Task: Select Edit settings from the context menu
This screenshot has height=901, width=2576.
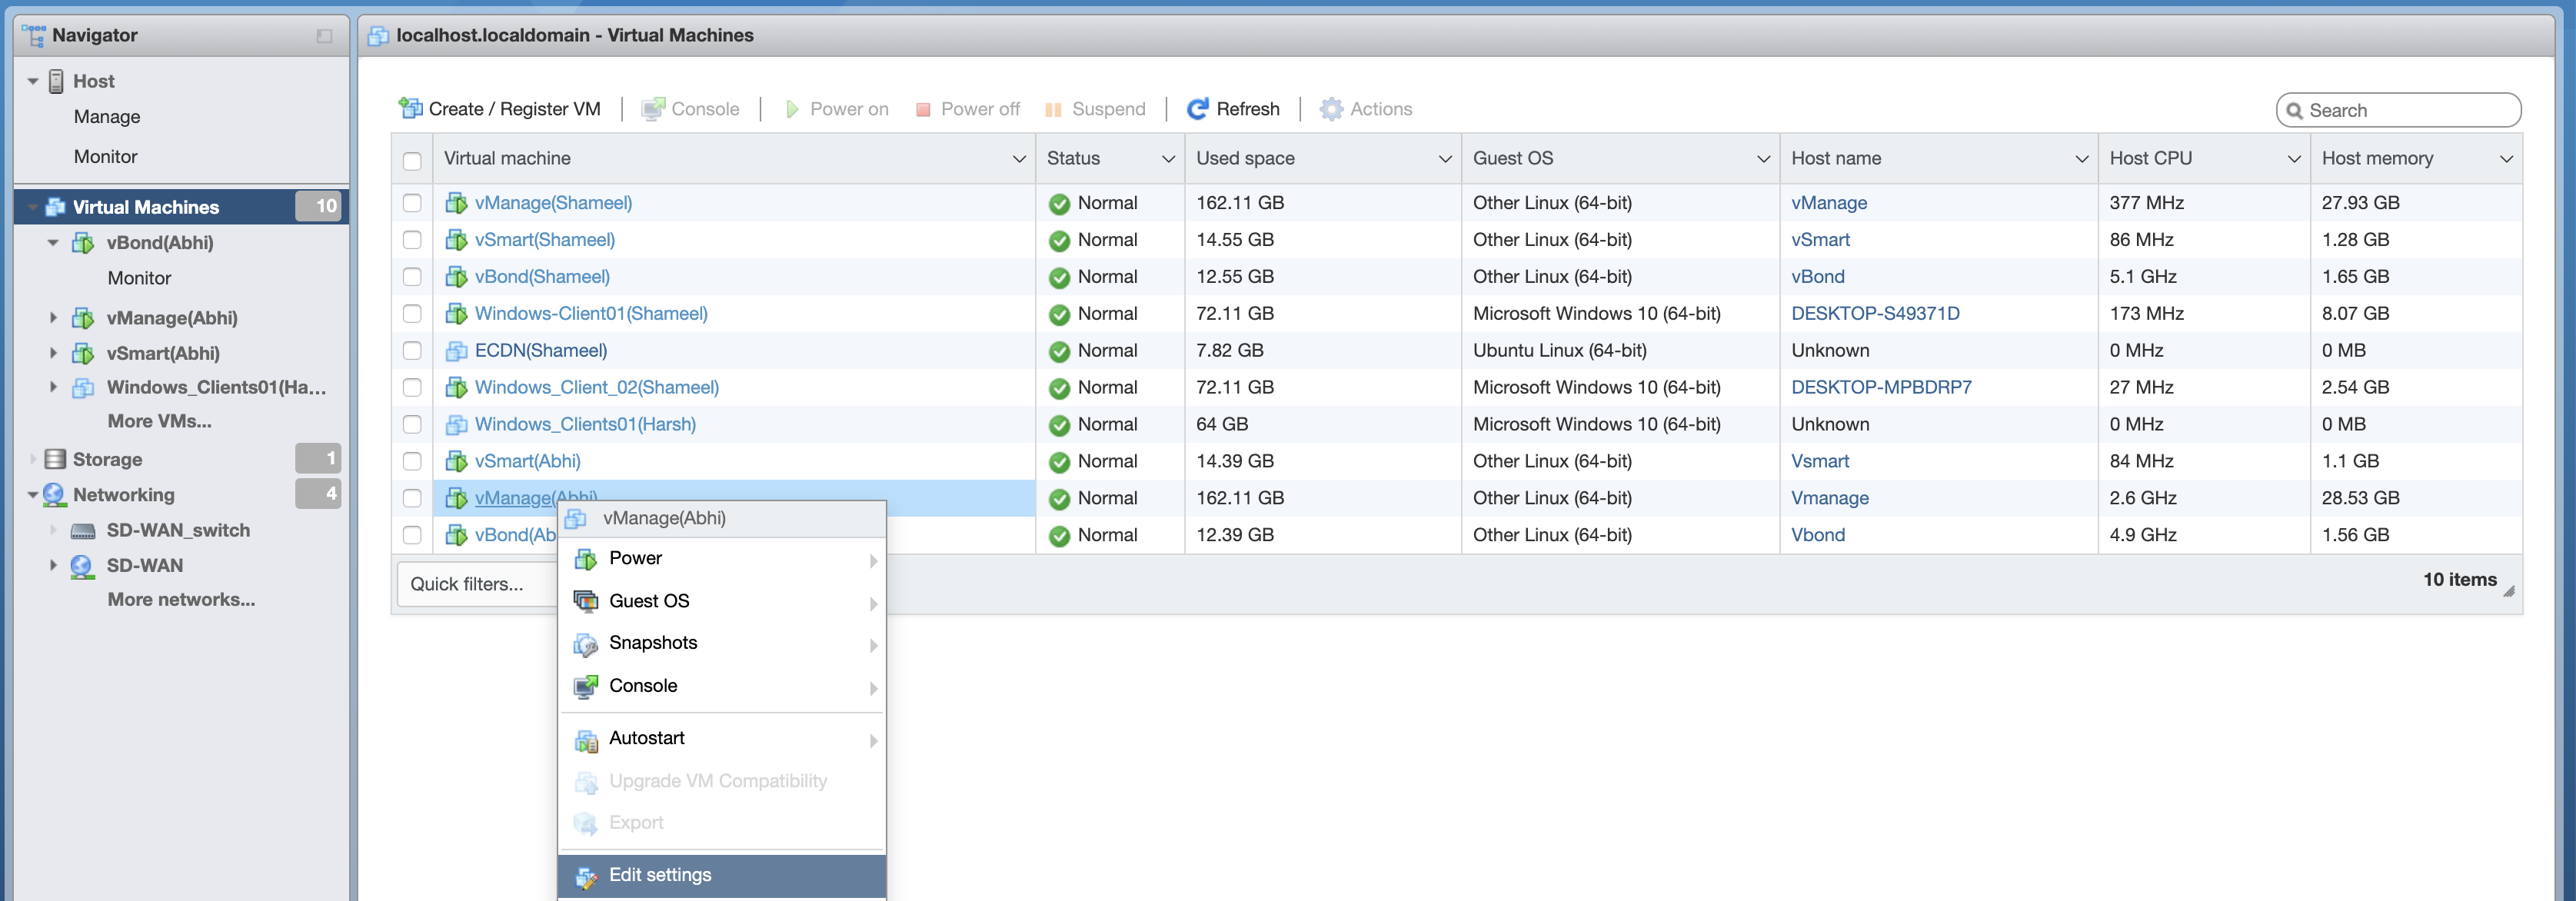Action: pos(660,874)
